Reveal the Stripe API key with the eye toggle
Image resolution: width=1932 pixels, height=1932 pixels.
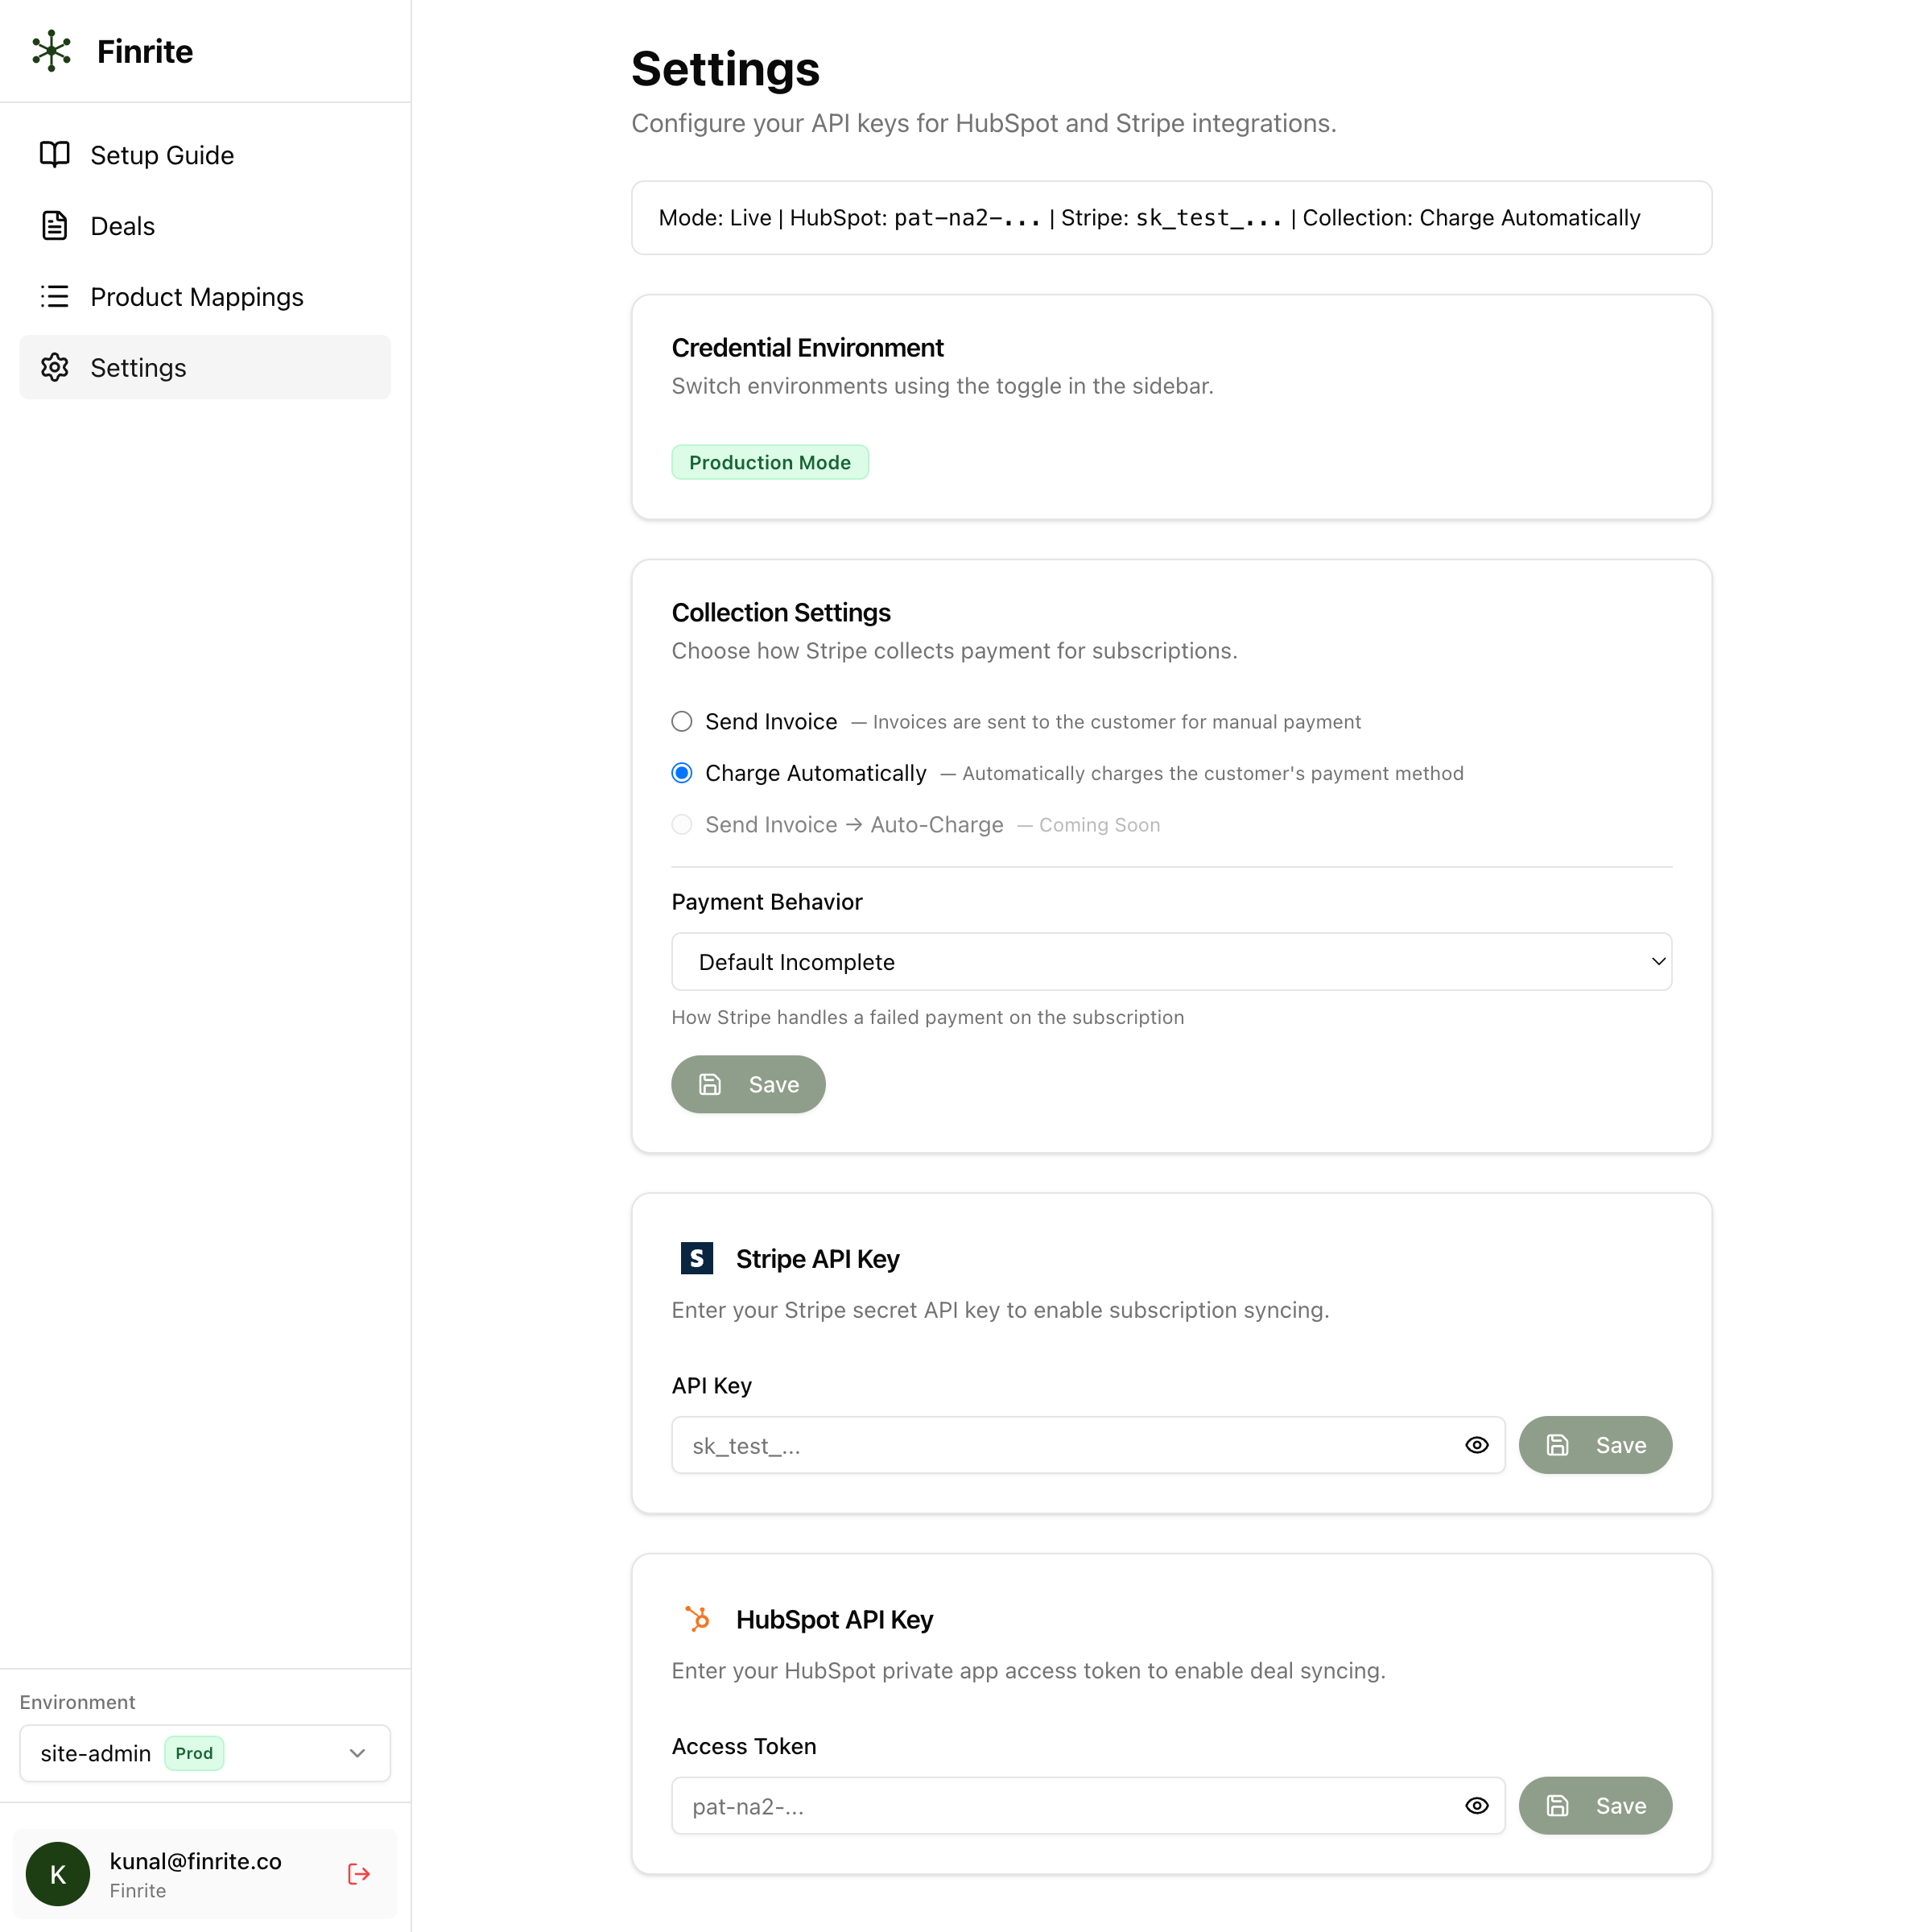[x=1477, y=1445]
